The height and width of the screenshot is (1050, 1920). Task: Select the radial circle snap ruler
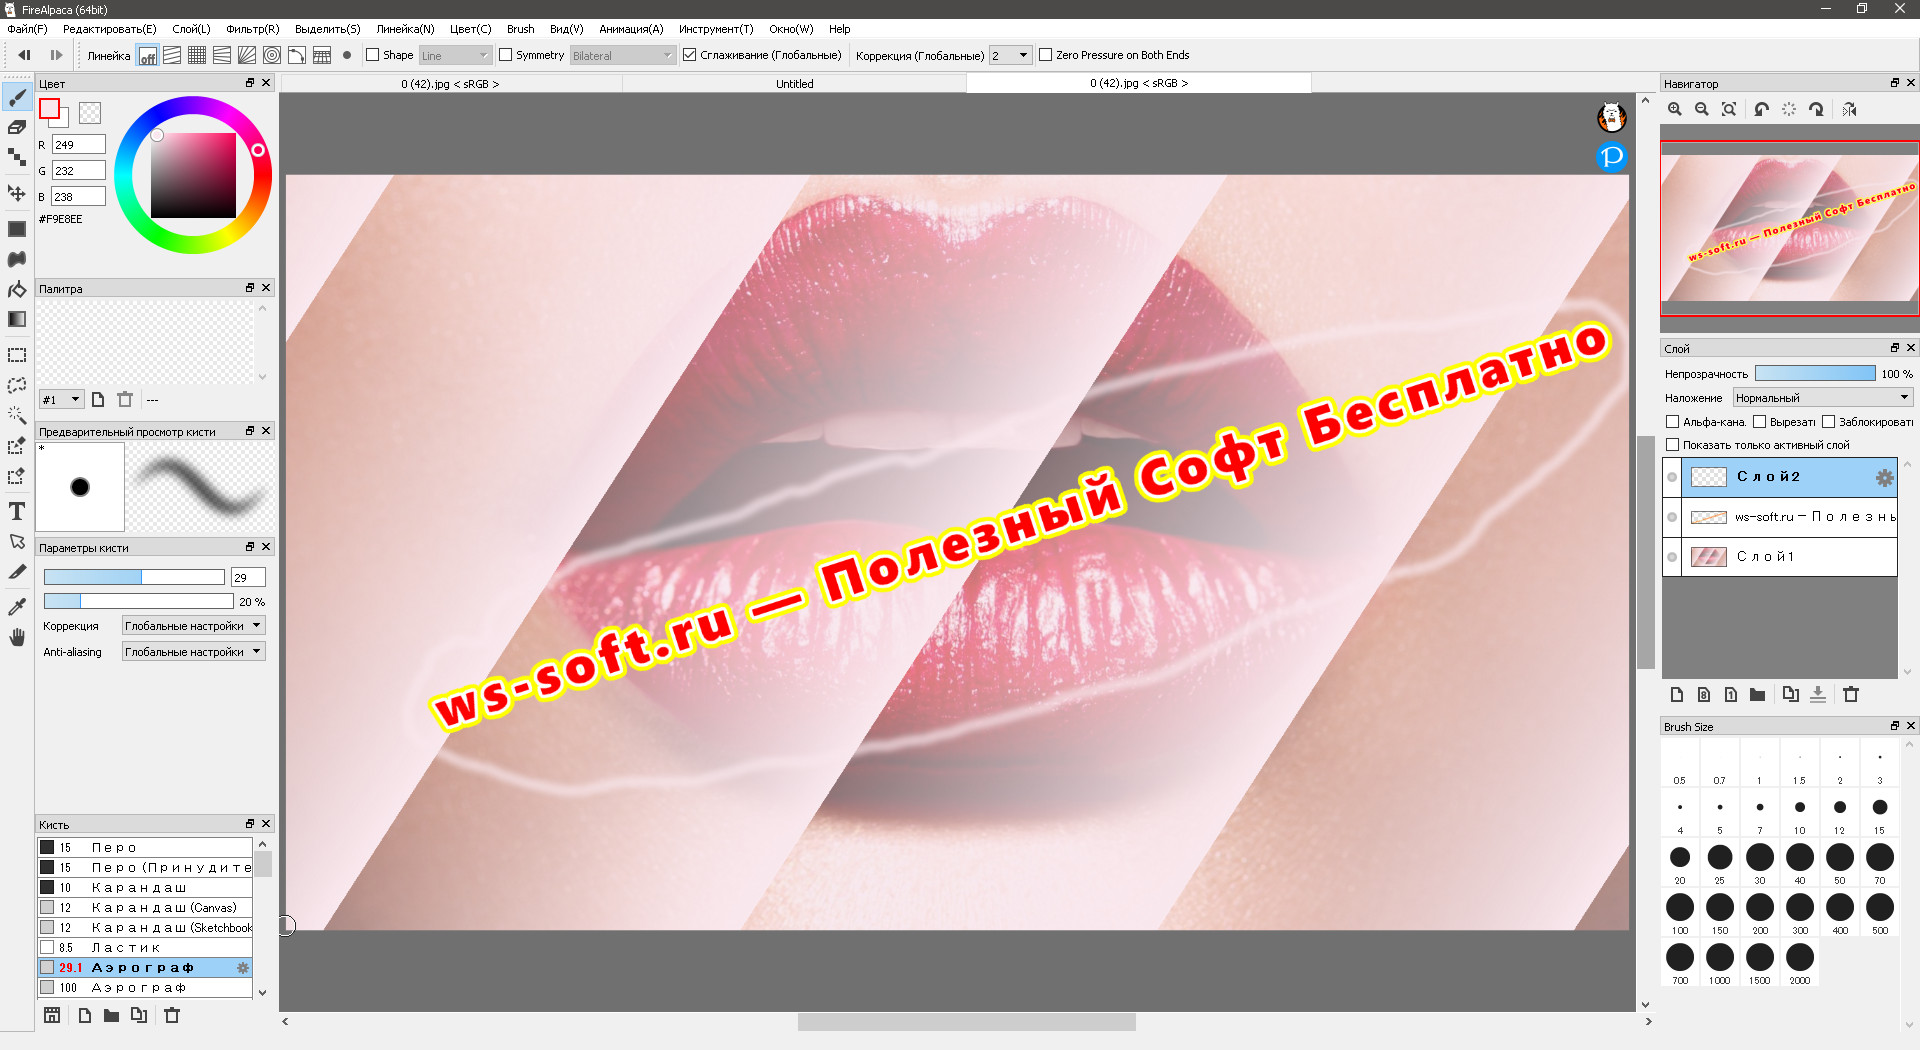(x=272, y=55)
